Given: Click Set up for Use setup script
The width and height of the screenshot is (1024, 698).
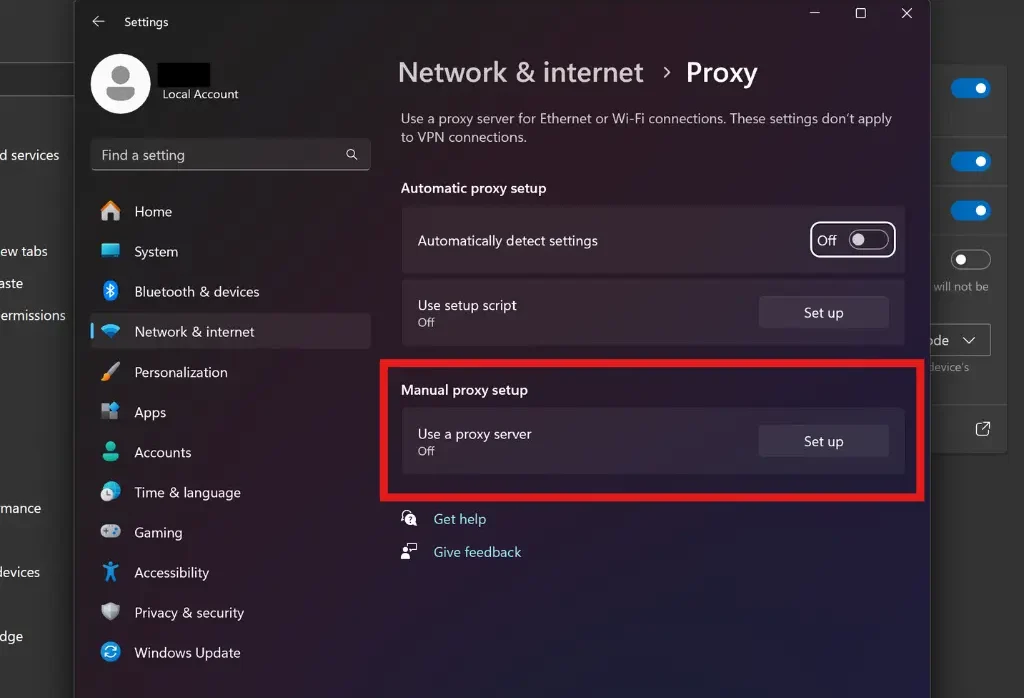Looking at the screenshot, I should (824, 313).
